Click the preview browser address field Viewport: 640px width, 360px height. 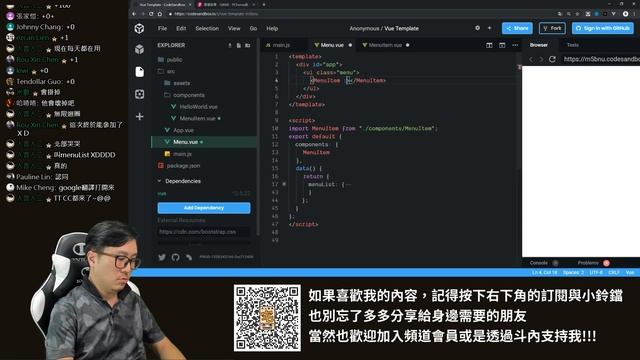coord(602,59)
